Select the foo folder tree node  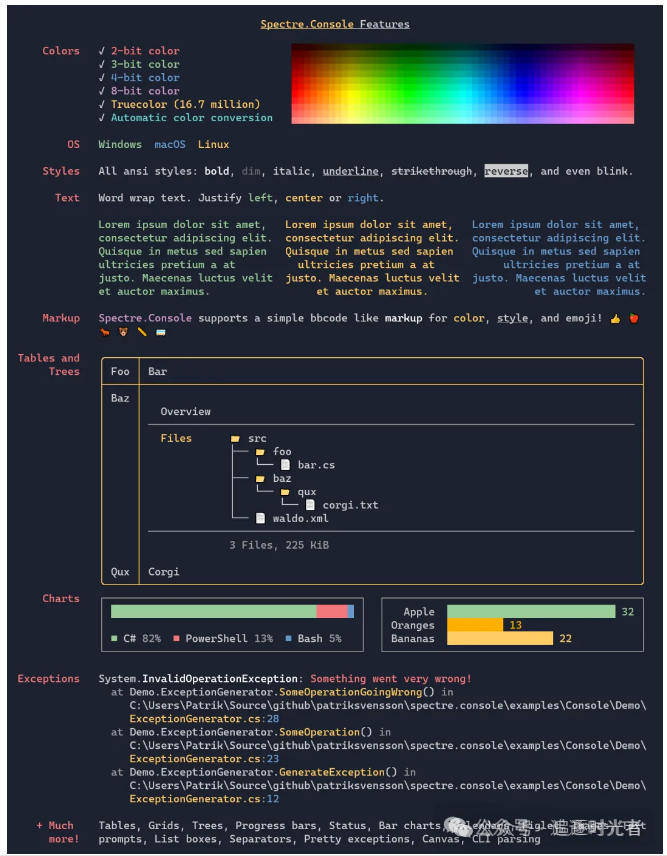pyautogui.click(x=282, y=451)
